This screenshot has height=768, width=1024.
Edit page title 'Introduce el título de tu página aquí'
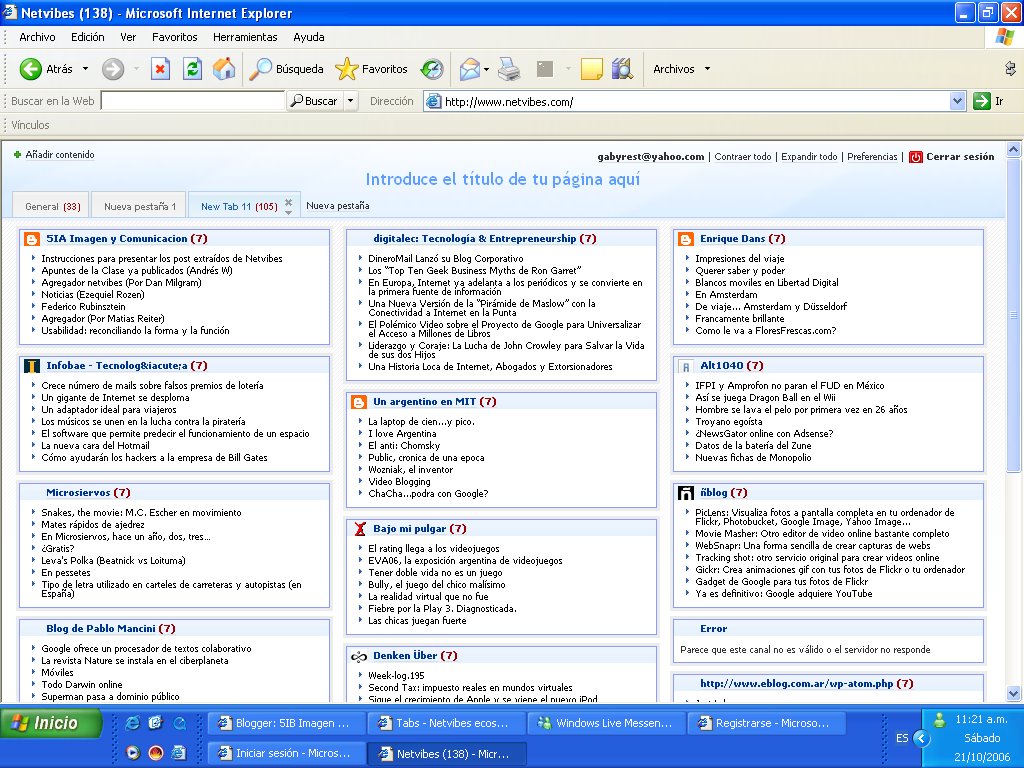point(502,179)
